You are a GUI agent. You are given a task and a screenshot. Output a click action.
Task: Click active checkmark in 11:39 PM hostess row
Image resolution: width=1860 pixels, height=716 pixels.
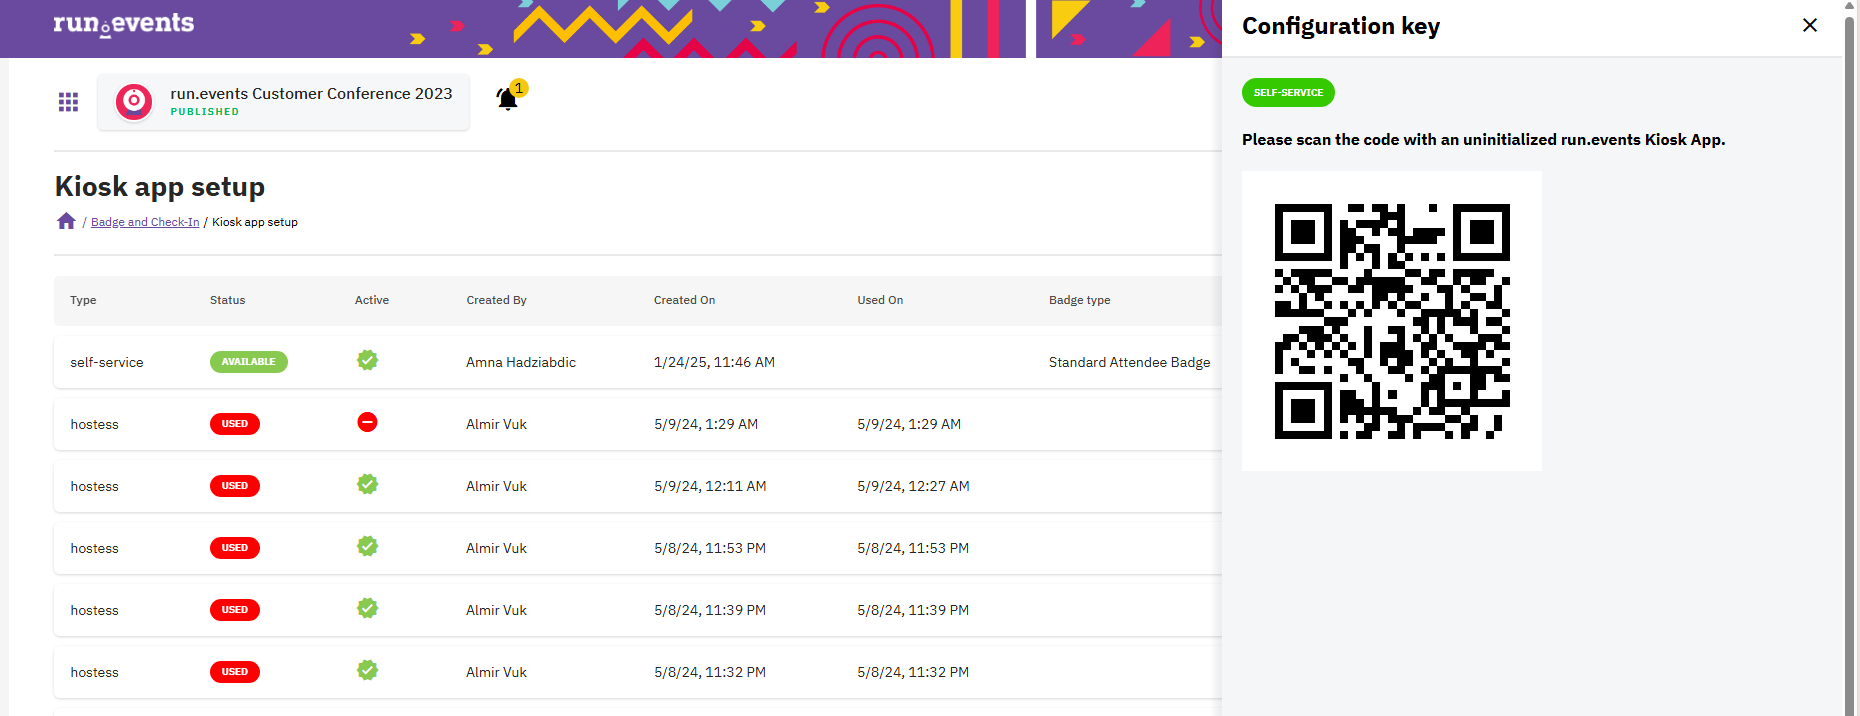click(368, 608)
